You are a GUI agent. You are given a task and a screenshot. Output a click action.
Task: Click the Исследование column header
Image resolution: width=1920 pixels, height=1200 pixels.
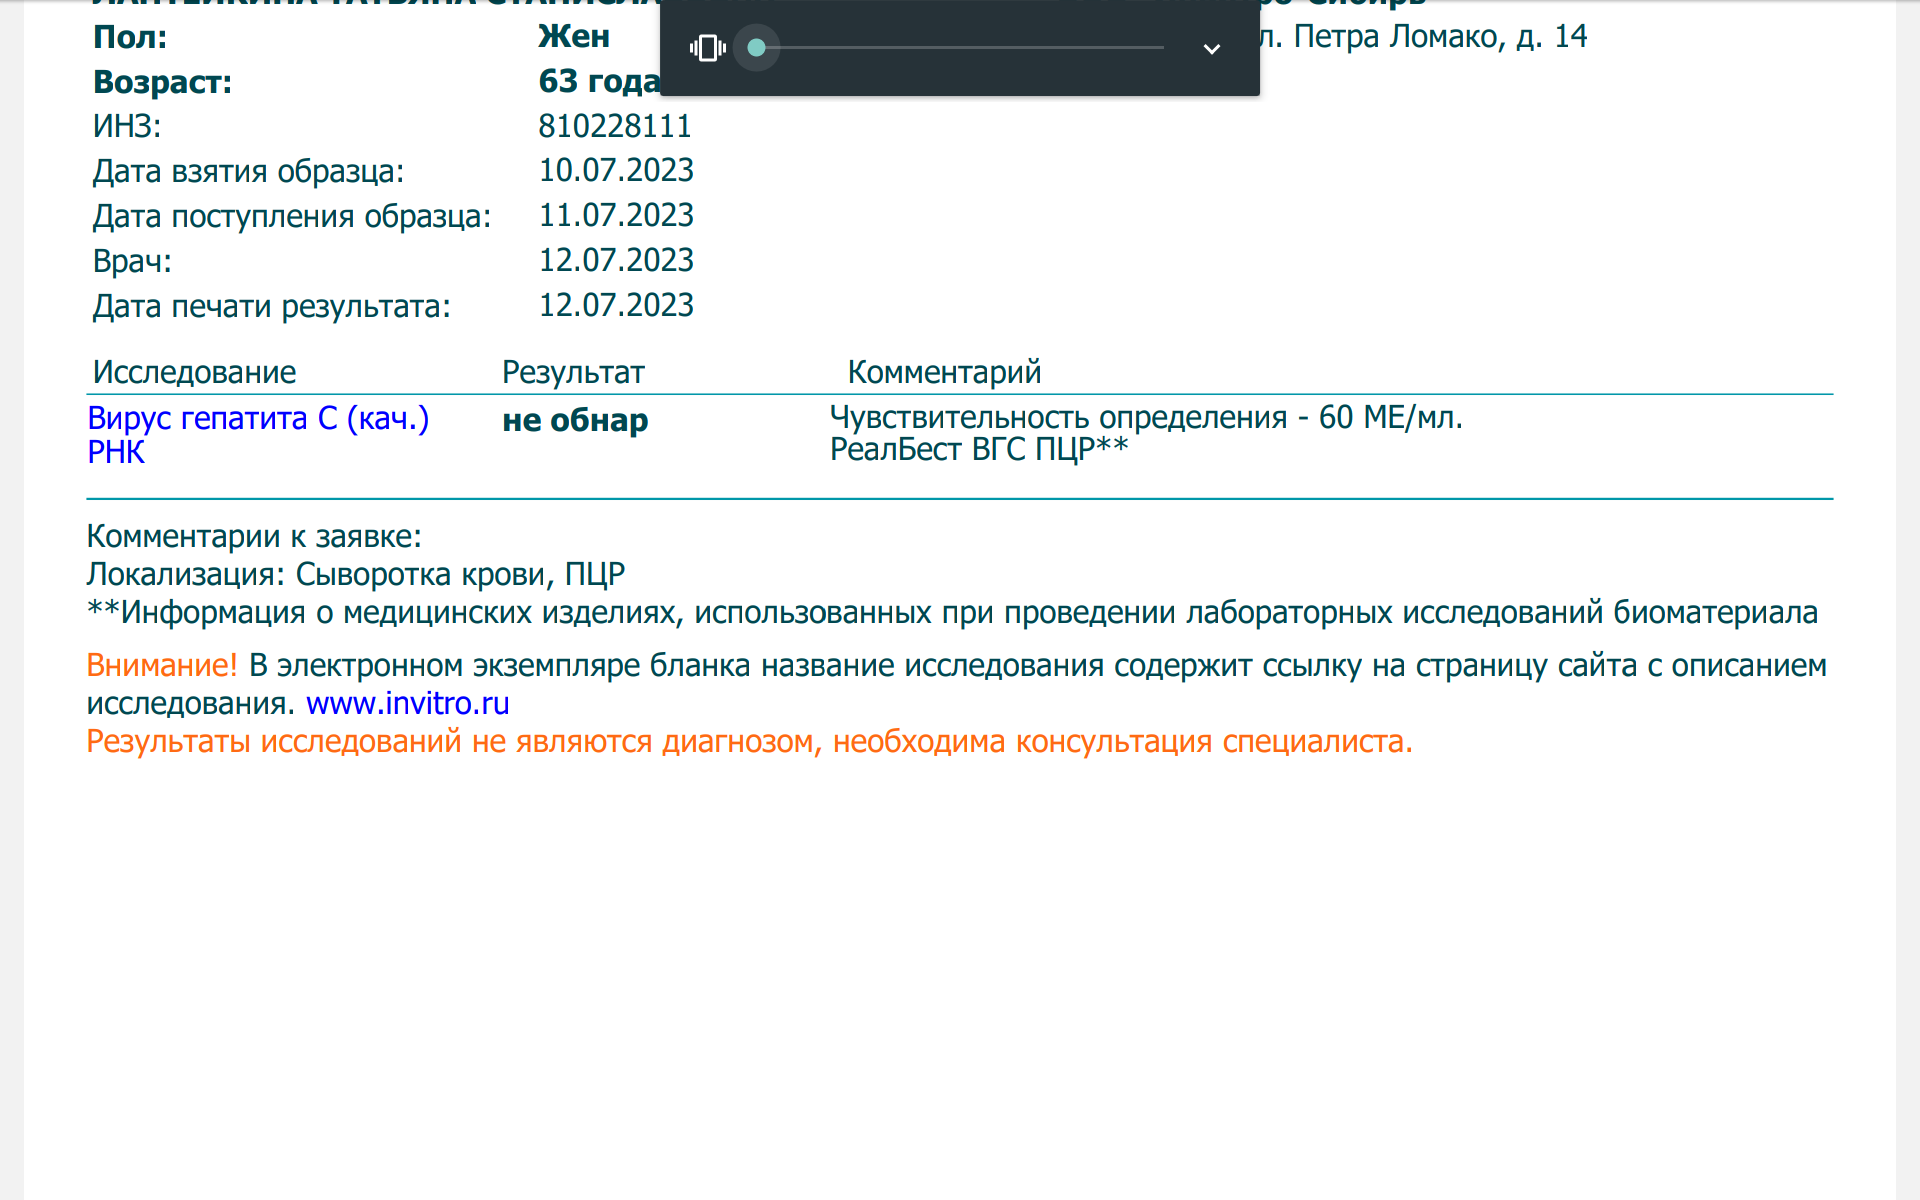coord(194,372)
